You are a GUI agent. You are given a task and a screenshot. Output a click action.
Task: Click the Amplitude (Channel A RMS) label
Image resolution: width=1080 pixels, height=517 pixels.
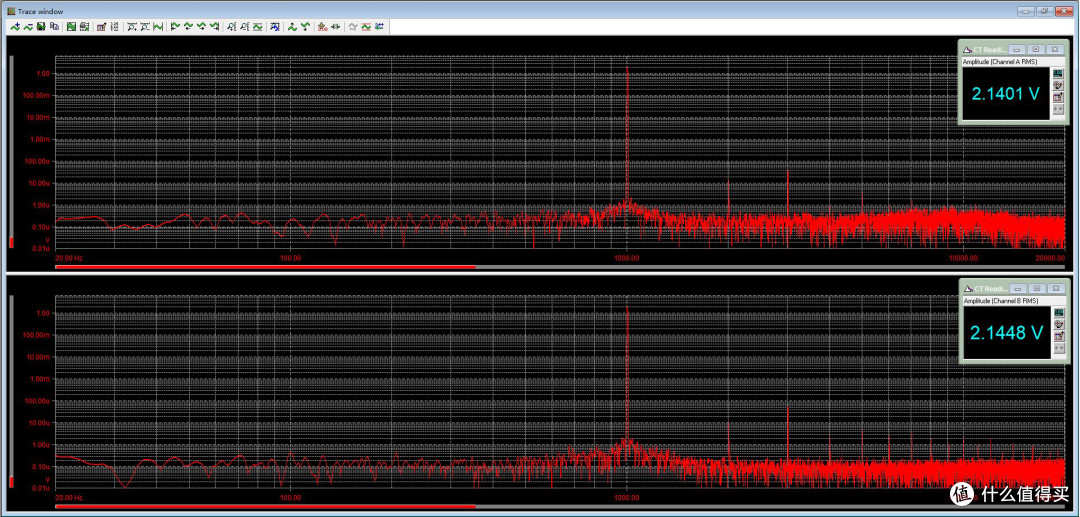click(1001, 61)
